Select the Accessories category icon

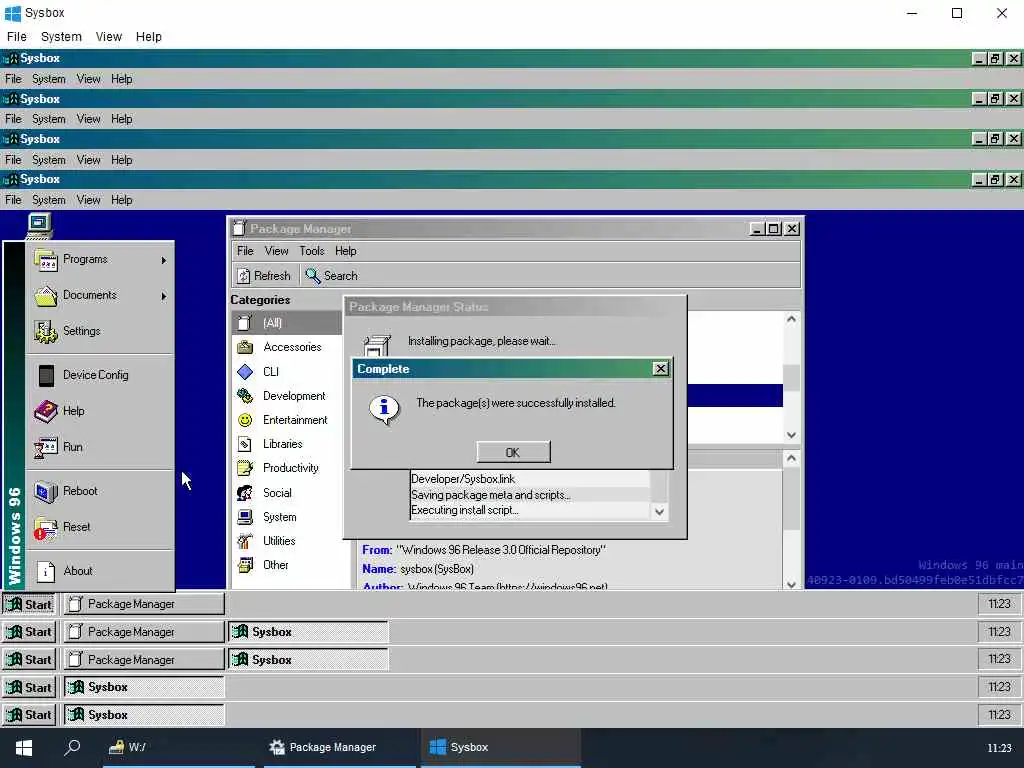245,347
